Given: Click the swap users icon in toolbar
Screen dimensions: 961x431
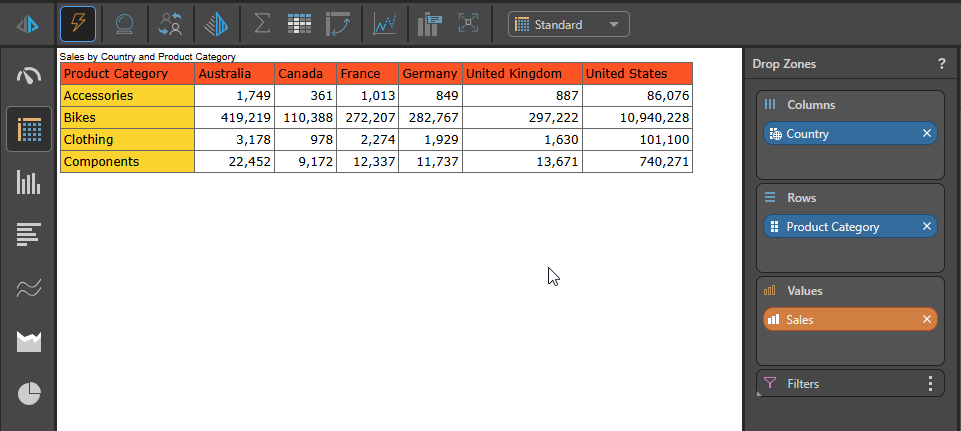Looking at the screenshot, I should 170,25.
